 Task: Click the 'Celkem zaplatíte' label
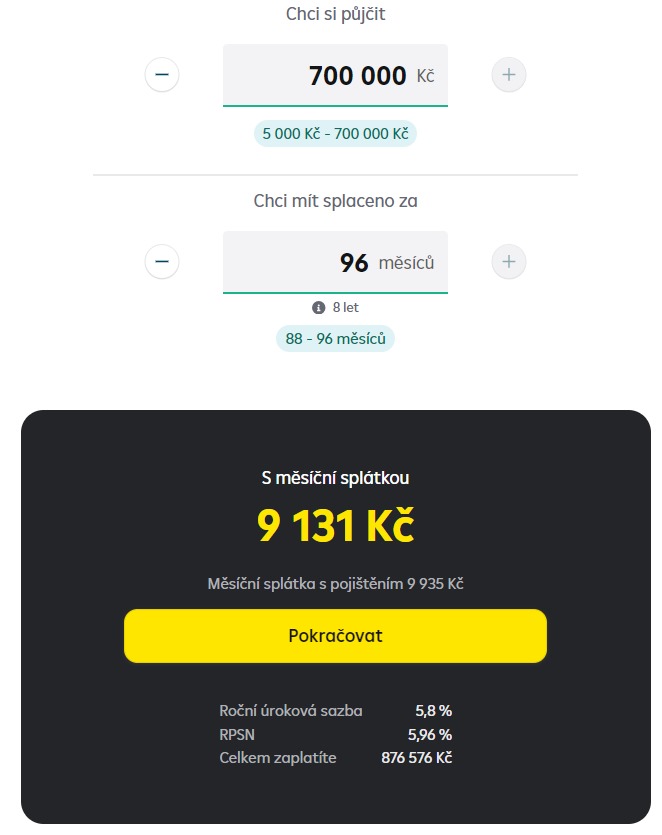(278, 758)
